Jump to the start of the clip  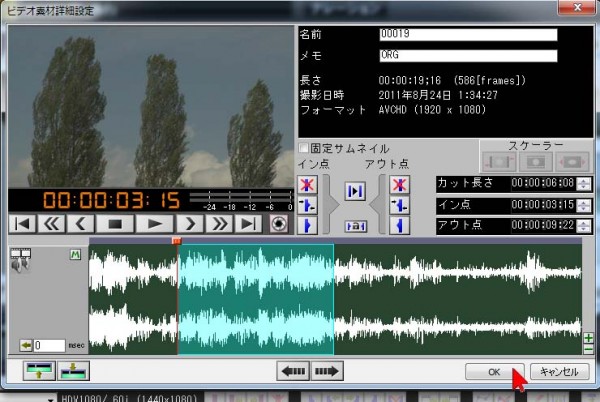coord(22,224)
